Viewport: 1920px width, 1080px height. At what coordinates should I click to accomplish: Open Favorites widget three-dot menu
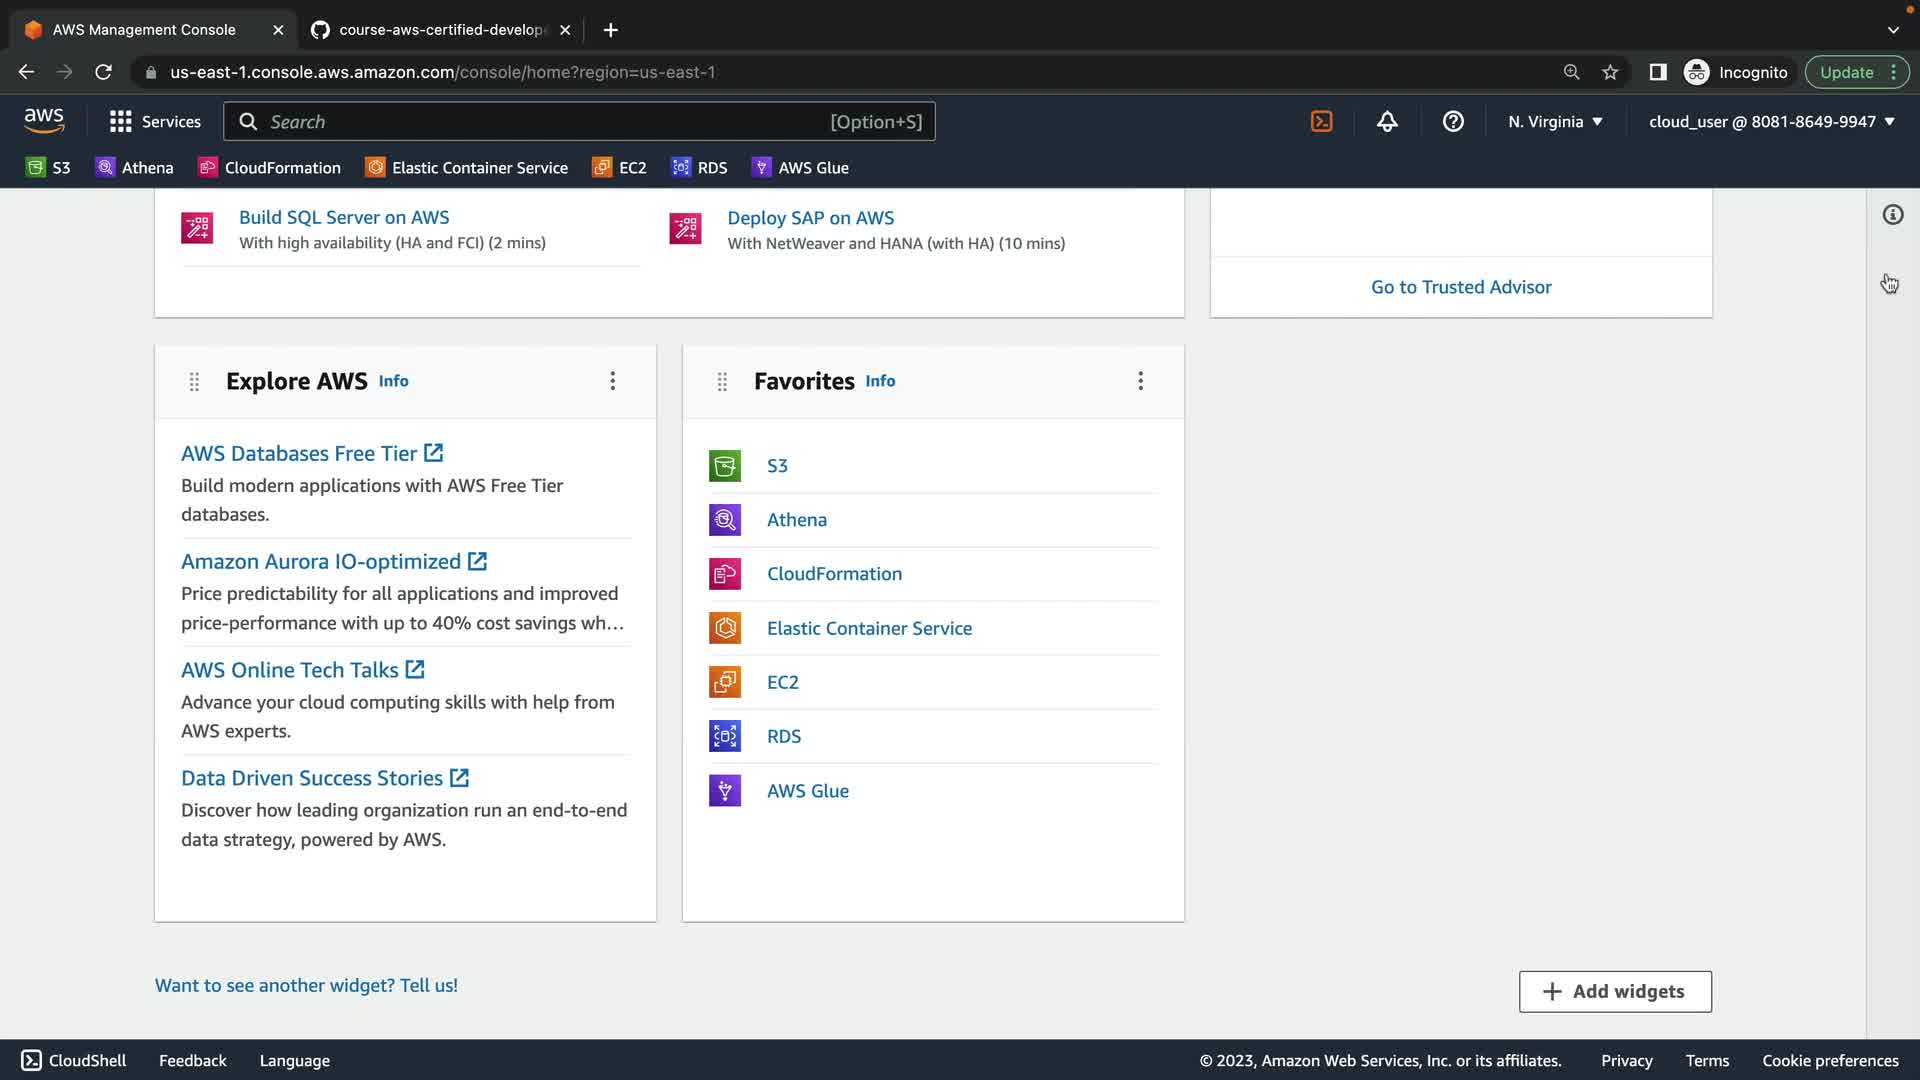coord(1140,381)
